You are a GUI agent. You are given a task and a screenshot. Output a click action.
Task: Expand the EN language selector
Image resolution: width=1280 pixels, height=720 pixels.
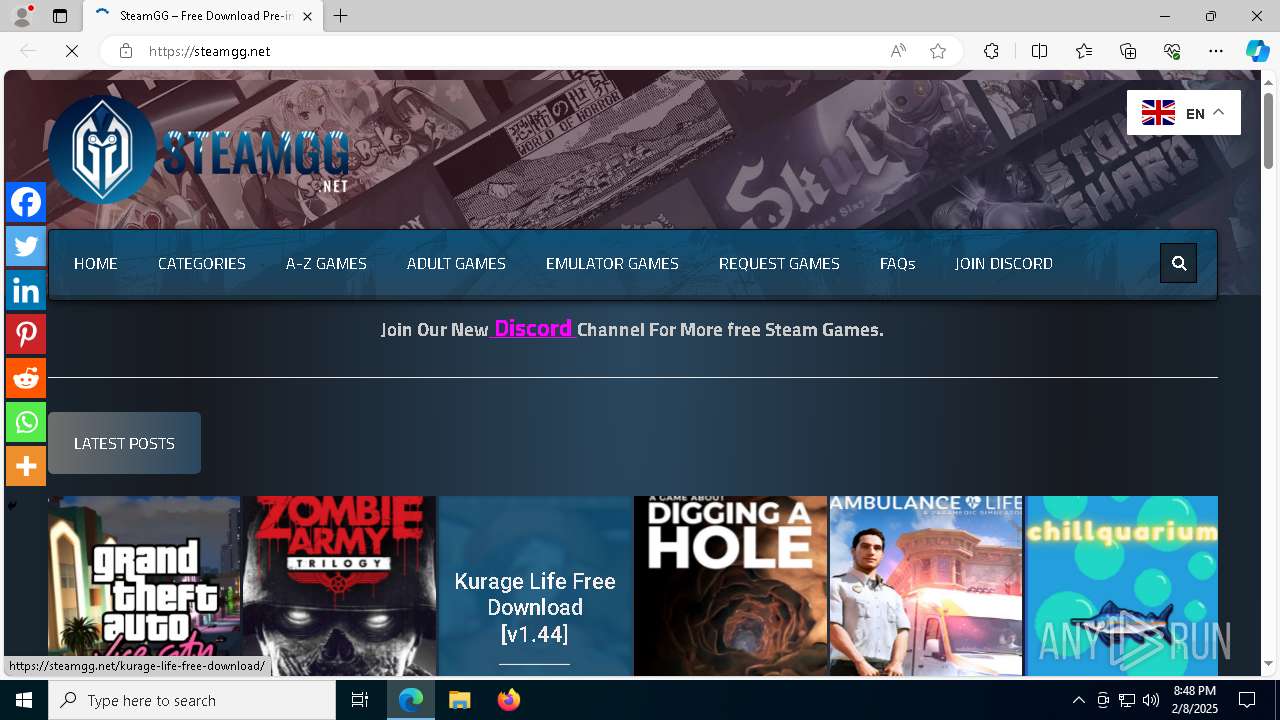1184,113
